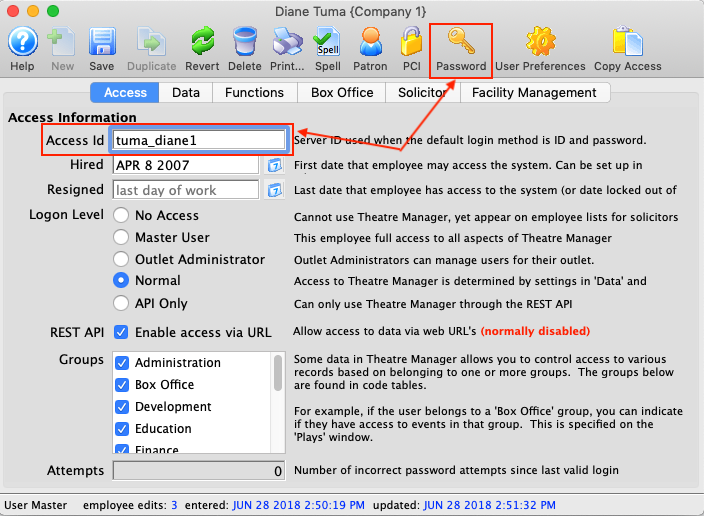
Task: Click the Access Information heading
Action: tap(72, 117)
